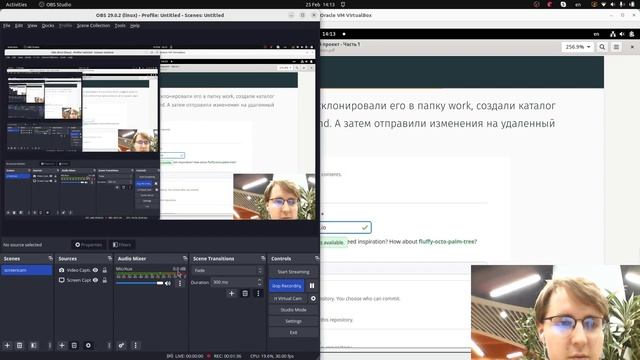Click the host microphone tray icon
The image size is (640, 360).
pos(622,4)
